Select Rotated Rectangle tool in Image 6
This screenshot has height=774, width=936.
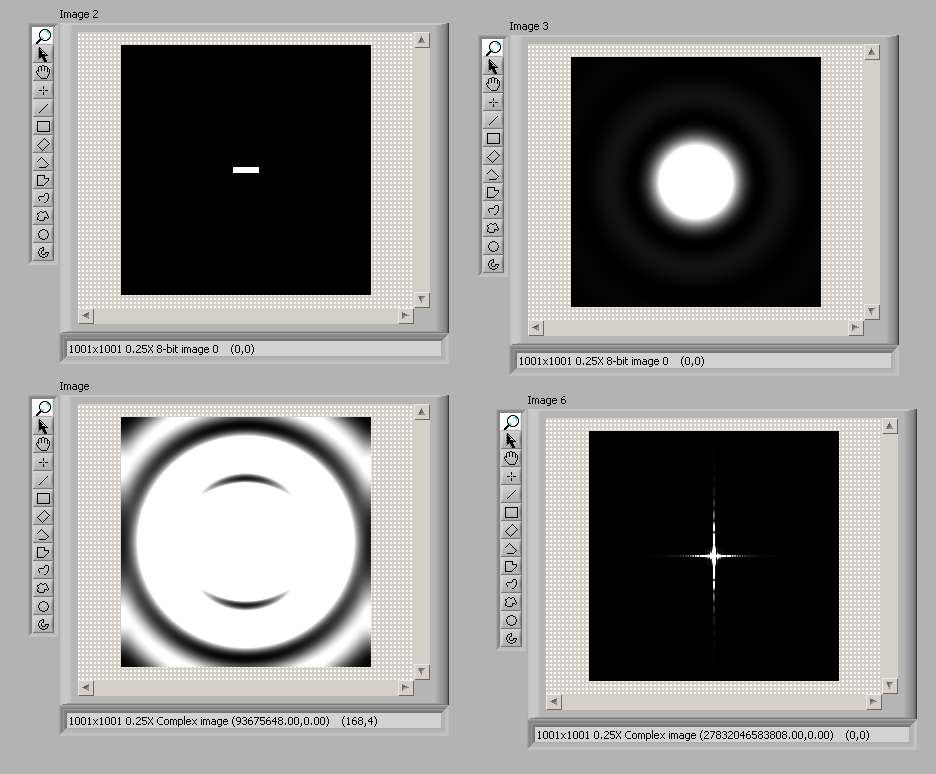[x=511, y=530]
